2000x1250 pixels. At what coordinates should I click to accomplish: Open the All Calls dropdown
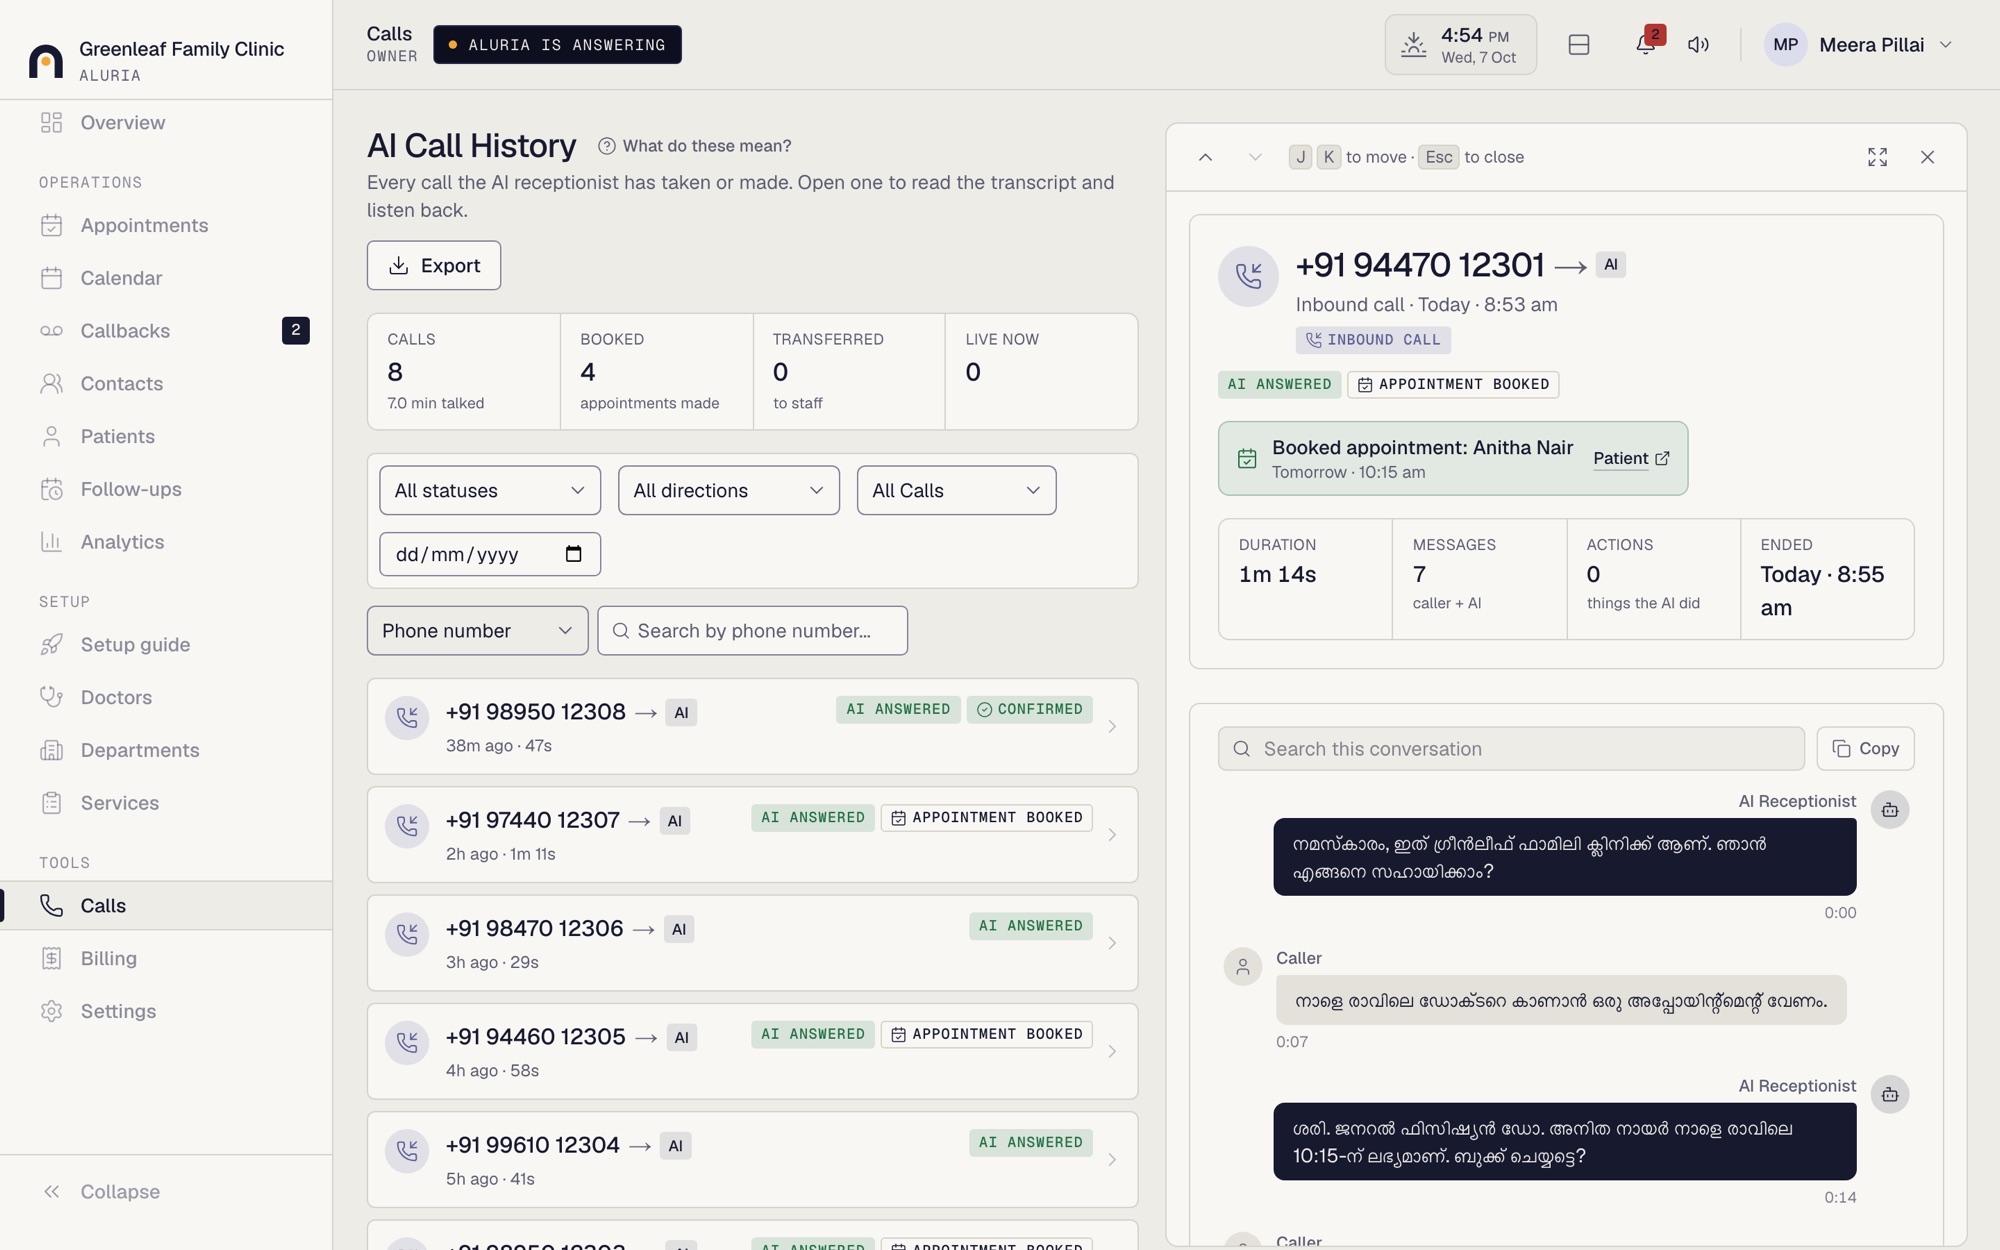[x=956, y=490]
